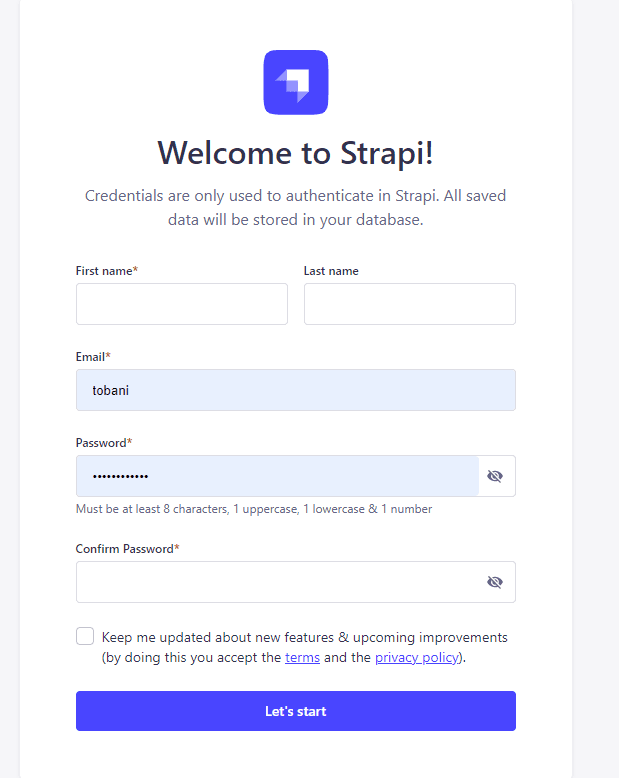Click inside the Password dotted field

point(277,476)
